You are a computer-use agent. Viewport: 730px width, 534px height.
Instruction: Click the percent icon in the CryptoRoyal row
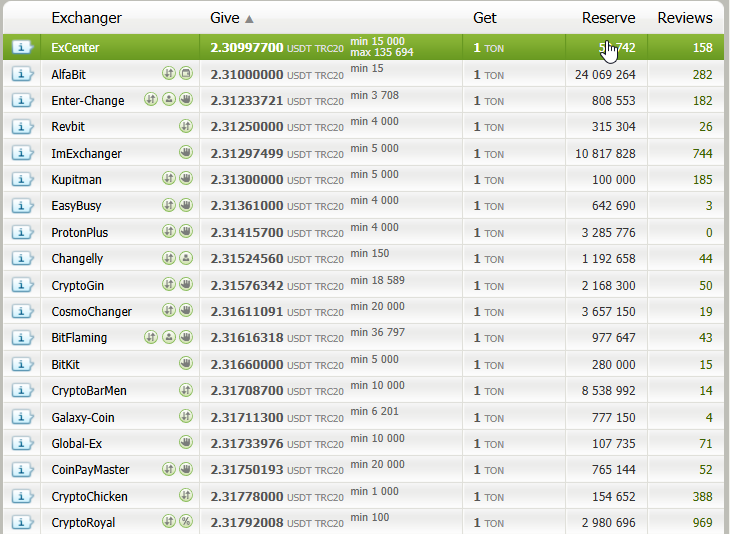[x=185, y=522]
